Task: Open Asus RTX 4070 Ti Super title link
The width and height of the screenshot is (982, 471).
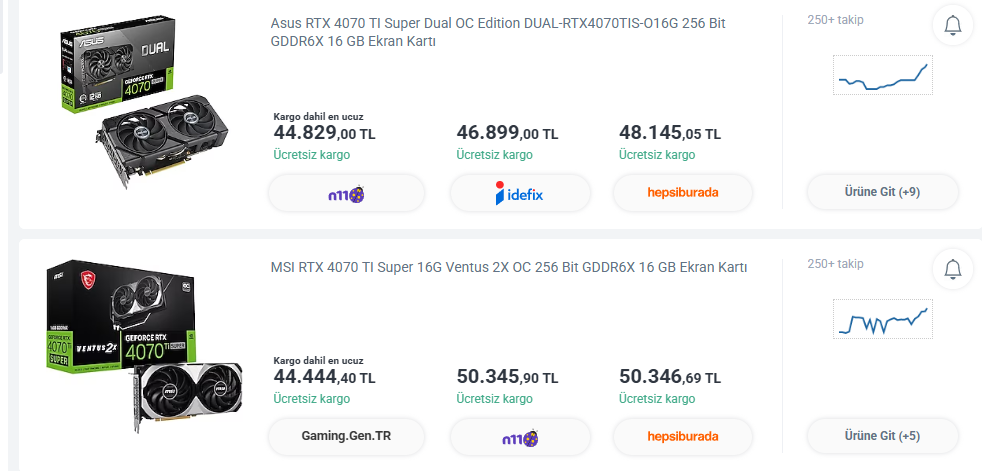Action: pos(497,32)
